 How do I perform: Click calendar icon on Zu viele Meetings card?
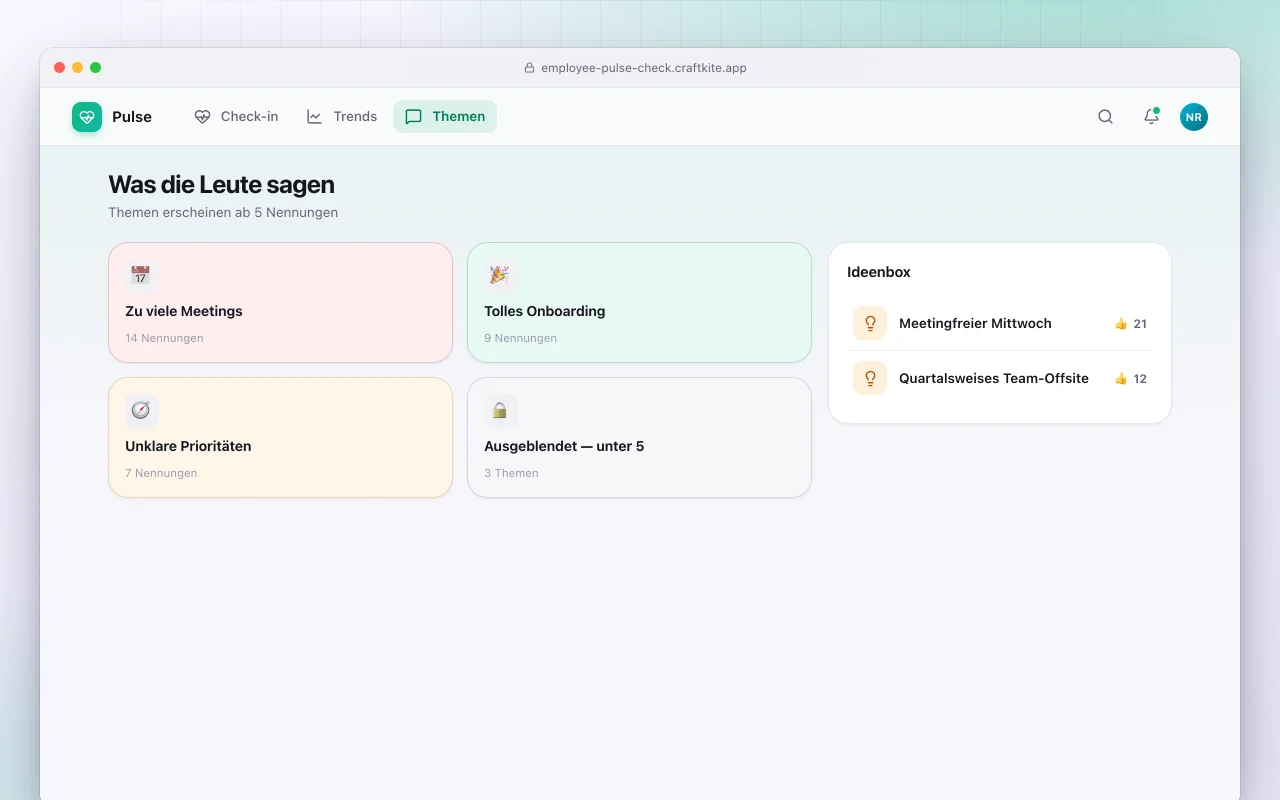[x=141, y=275]
